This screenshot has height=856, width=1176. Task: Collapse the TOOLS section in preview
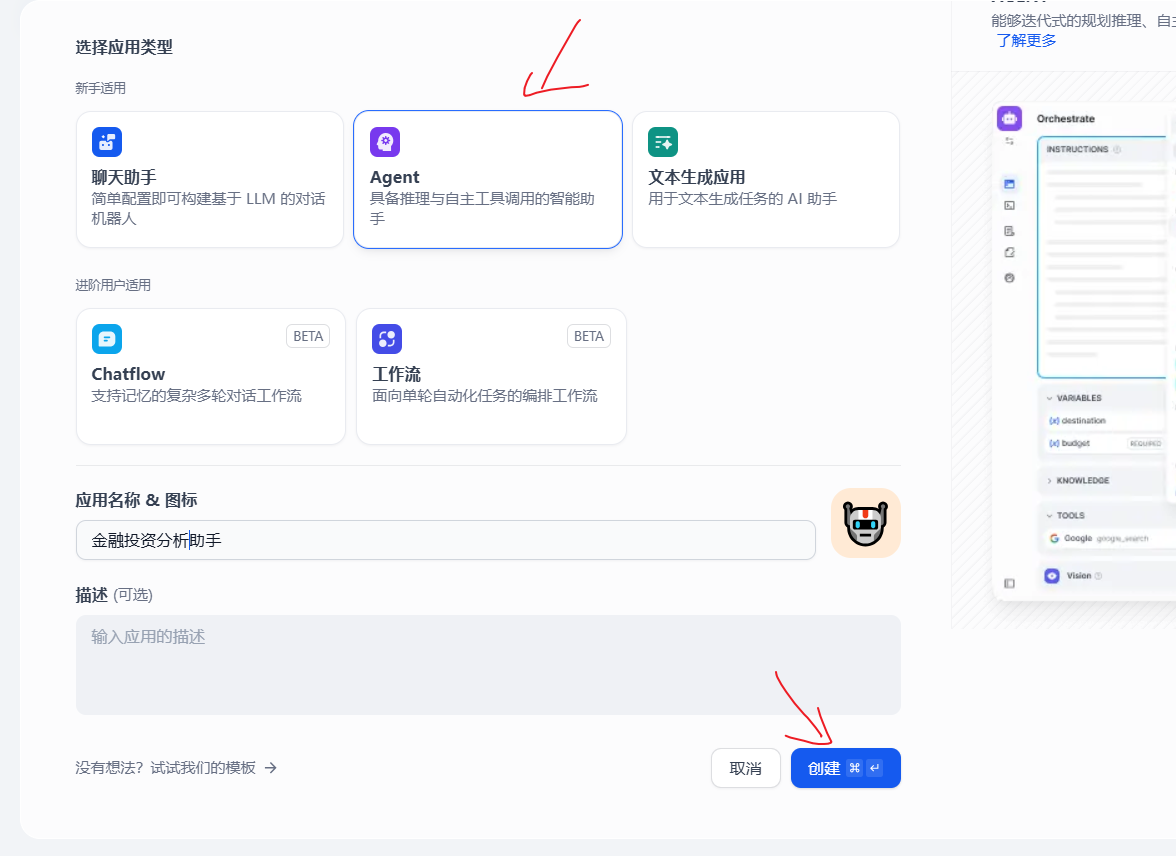[1069, 516]
